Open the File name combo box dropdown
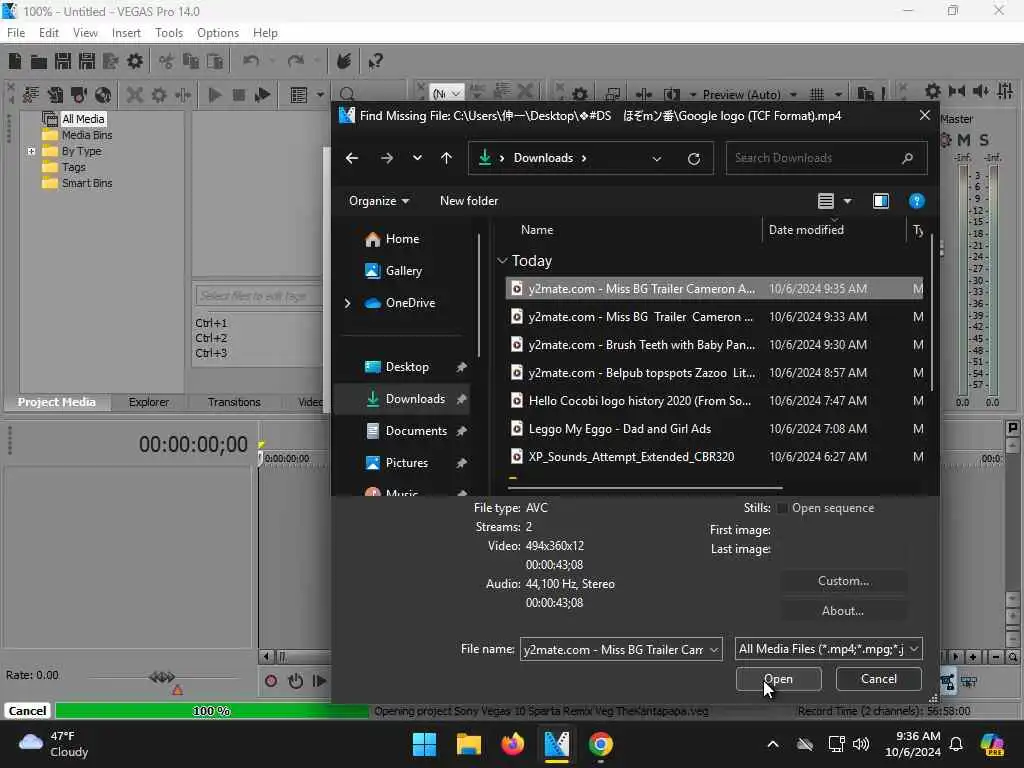The width and height of the screenshot is (1024, 768). [x=714, y=649]
